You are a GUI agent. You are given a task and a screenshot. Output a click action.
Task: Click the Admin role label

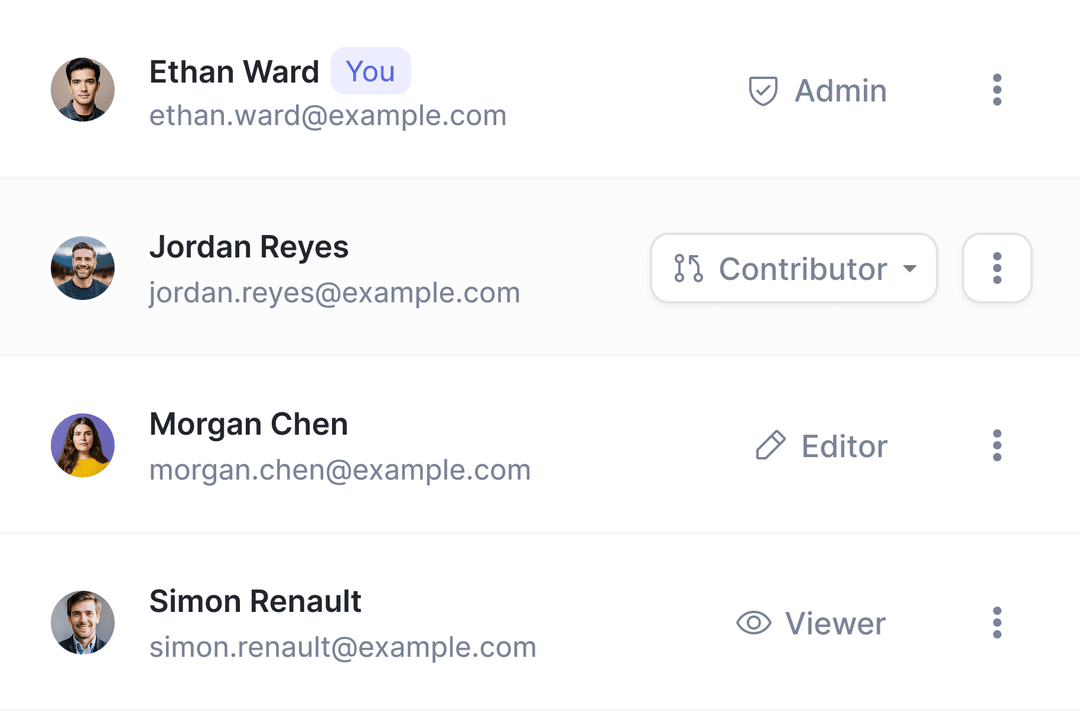(840, 91)
